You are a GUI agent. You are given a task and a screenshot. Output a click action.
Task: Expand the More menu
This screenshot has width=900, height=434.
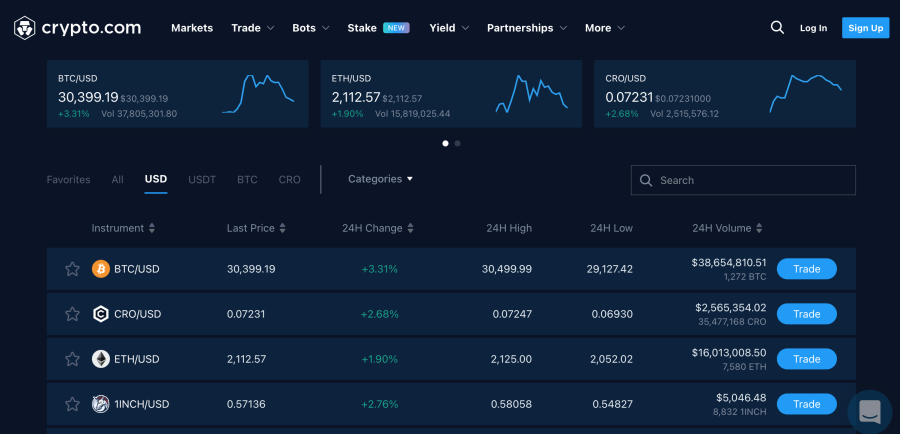tap(605, 28)
